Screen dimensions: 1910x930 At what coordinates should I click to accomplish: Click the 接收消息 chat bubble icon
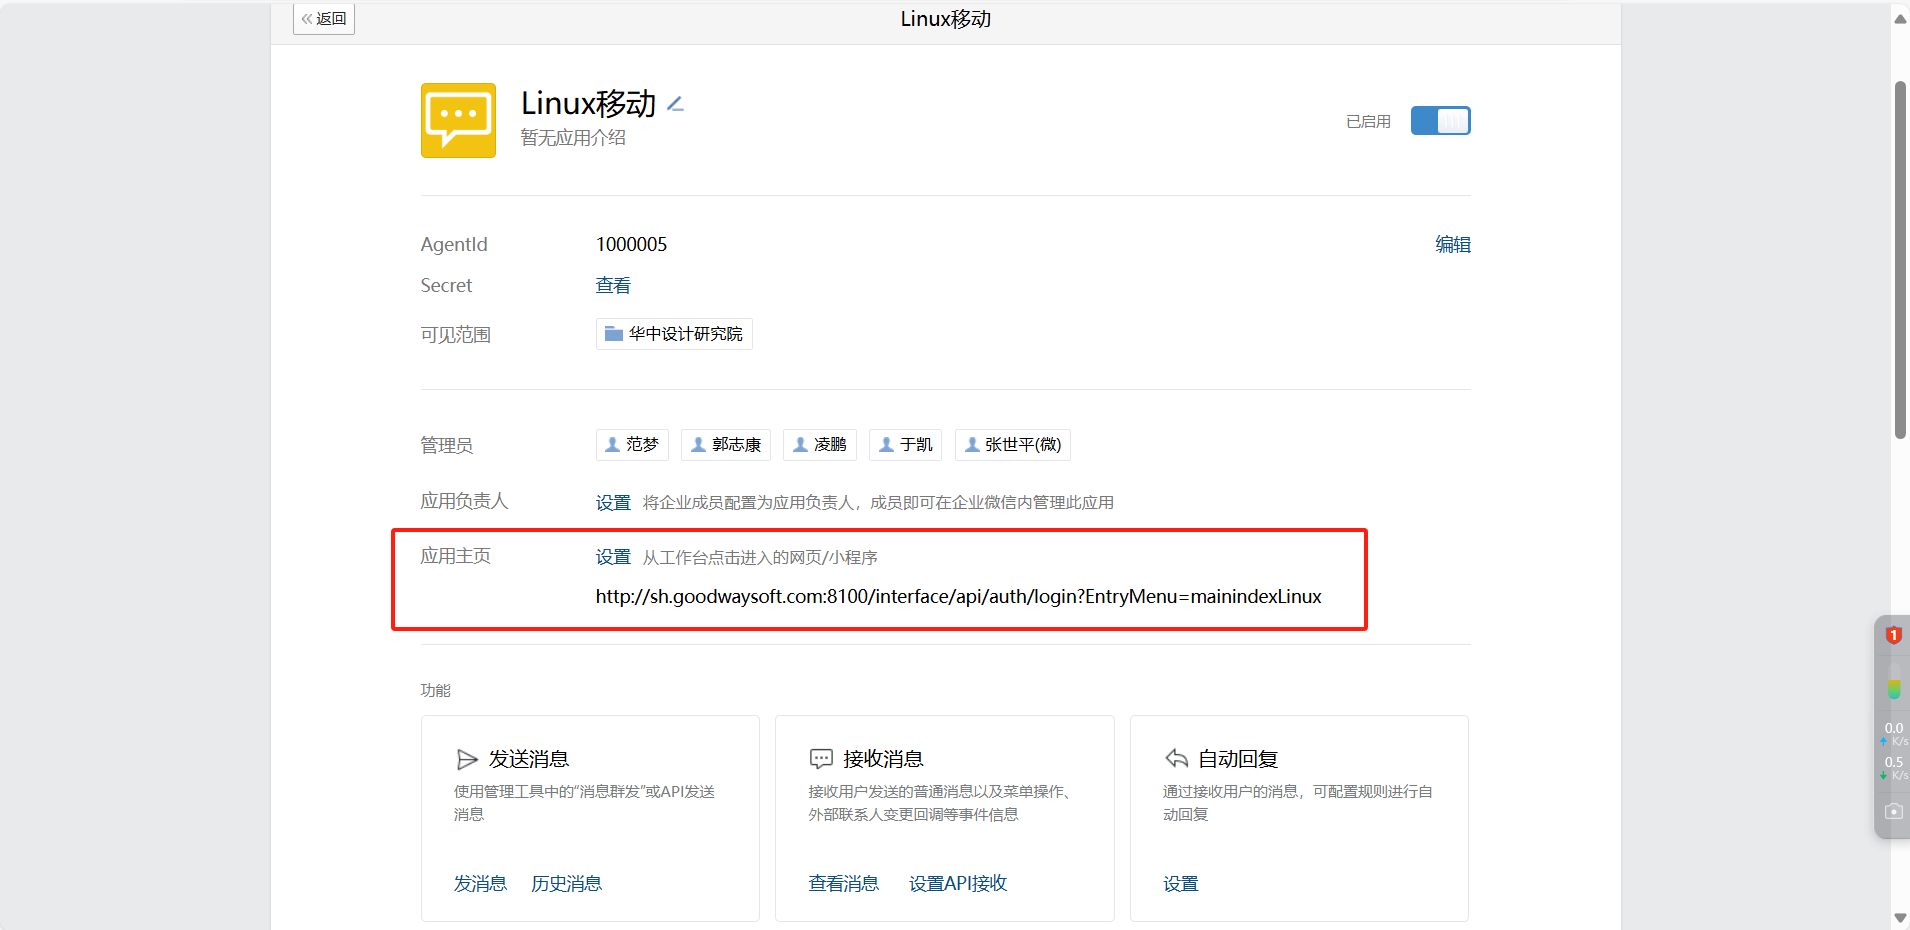point(821,760)
